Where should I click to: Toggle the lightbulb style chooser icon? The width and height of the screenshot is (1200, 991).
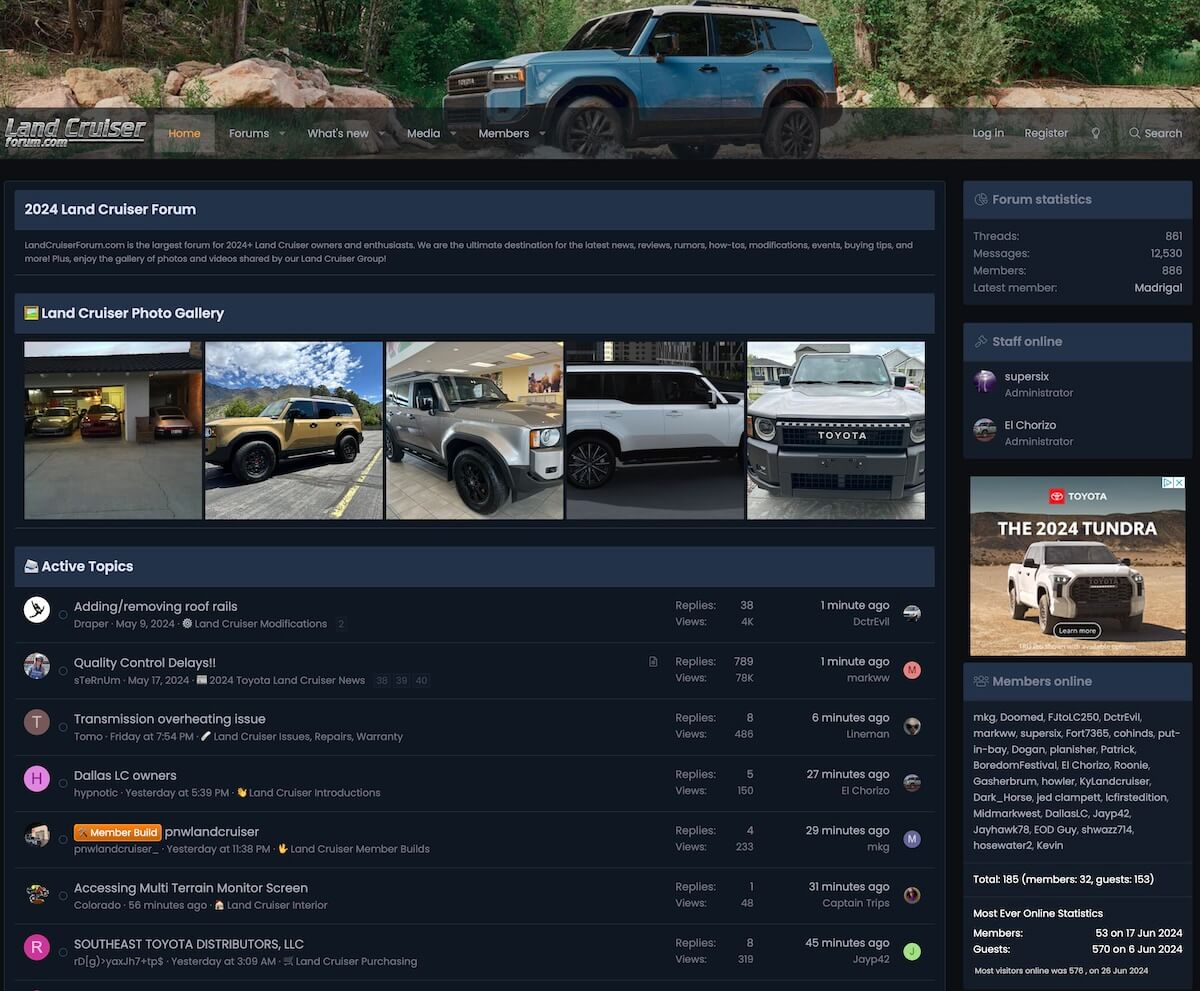[x=1095, y=133]
